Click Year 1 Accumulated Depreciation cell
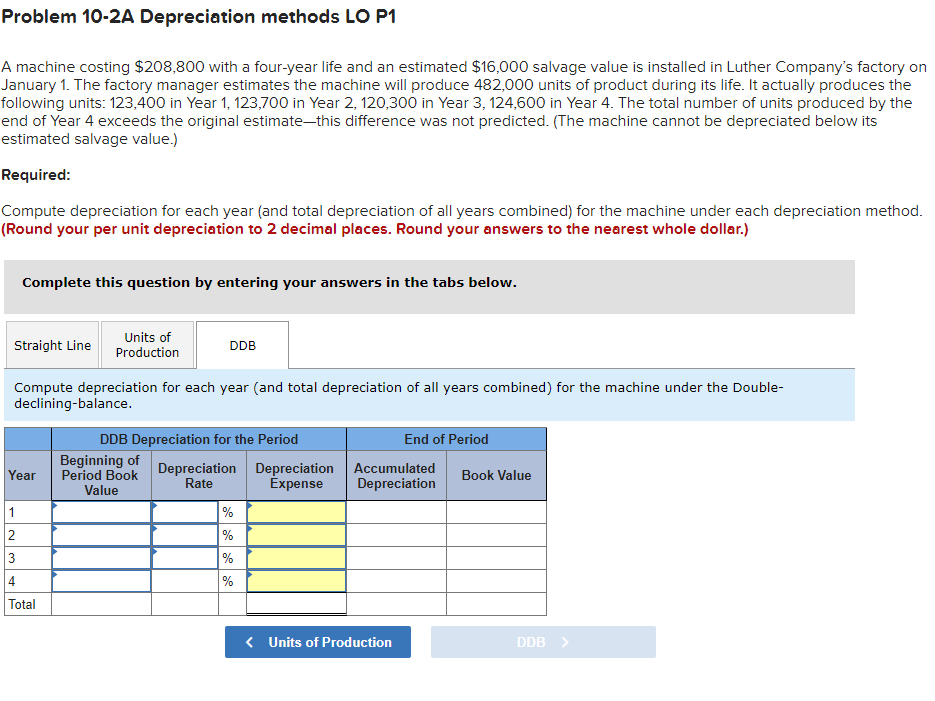 [397, 512]
